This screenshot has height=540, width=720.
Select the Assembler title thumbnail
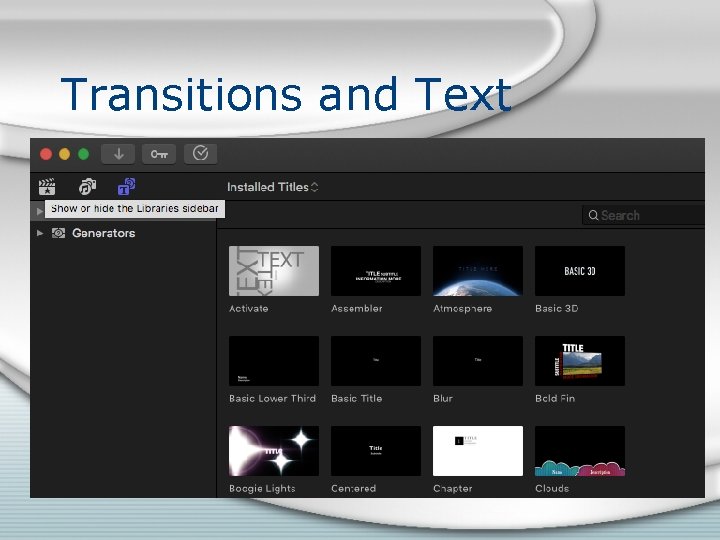[376, 271]
